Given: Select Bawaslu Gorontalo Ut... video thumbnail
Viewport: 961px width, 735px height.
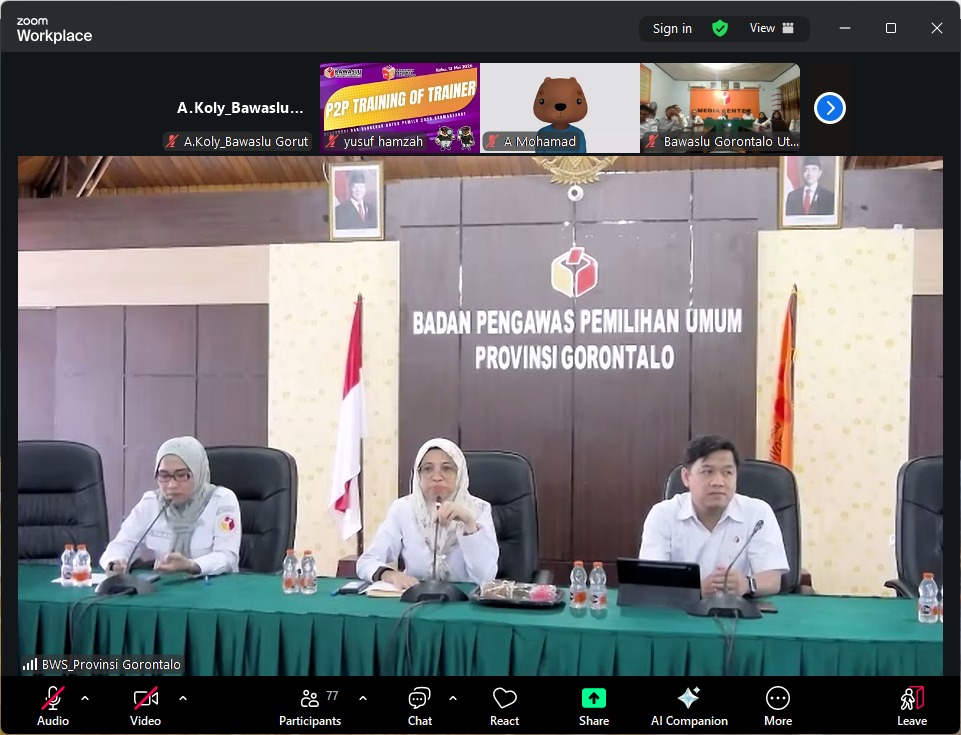Looking at the screenshot, I should pyautogui.click(x=720, y=108).
